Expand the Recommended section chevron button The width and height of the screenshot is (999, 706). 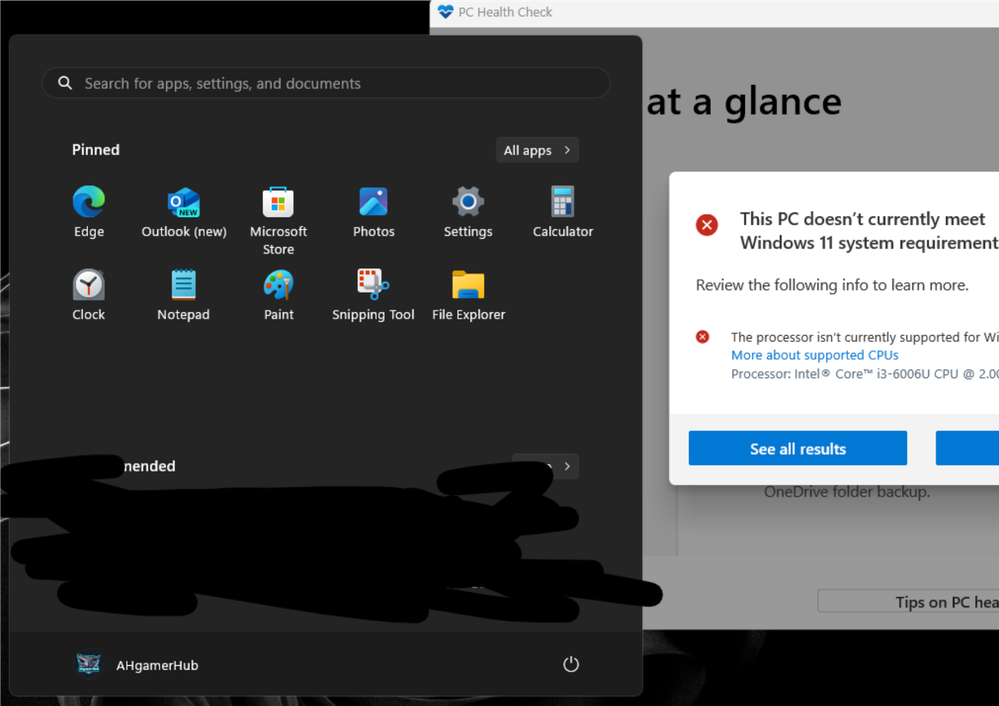(567, 466)
